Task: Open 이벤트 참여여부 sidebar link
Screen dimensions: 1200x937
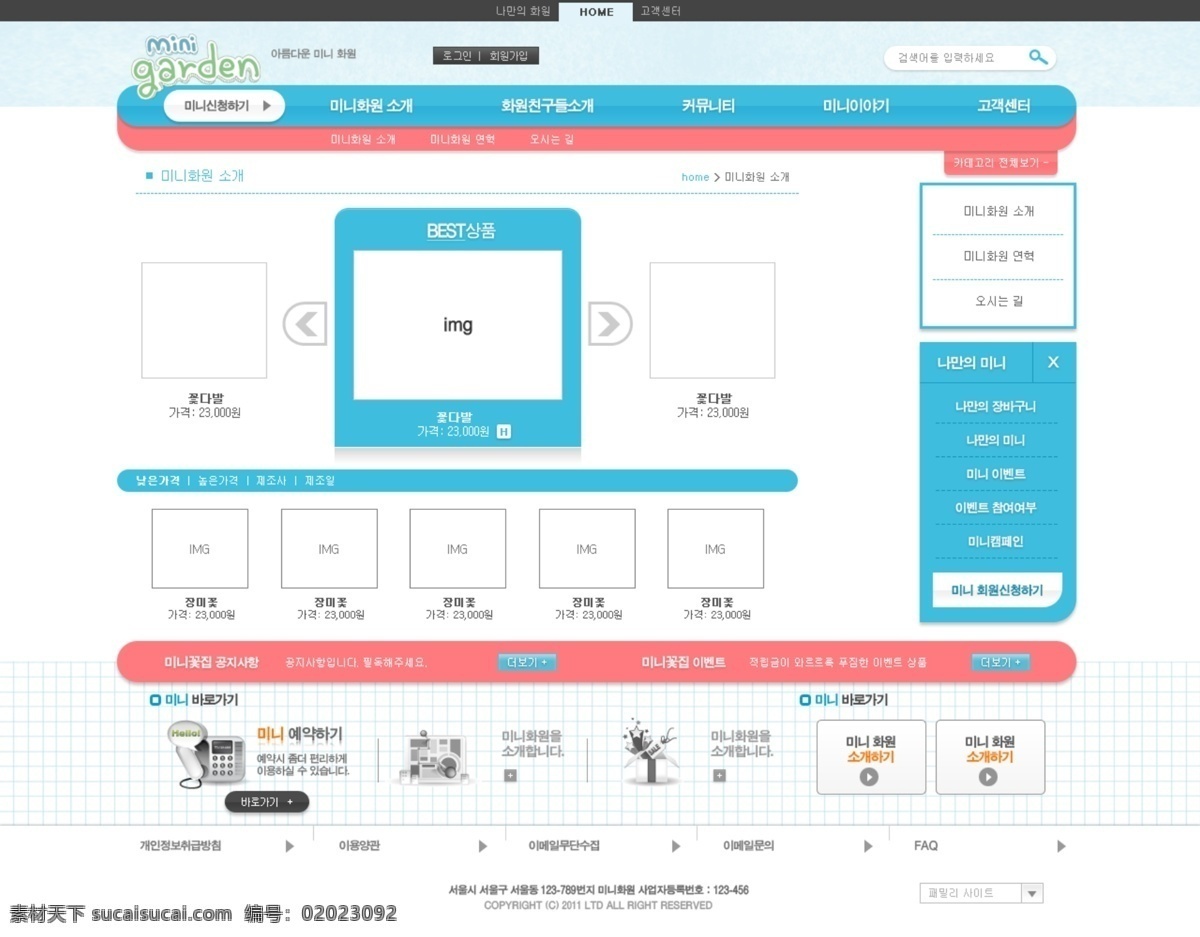Action: pos(996,508)
